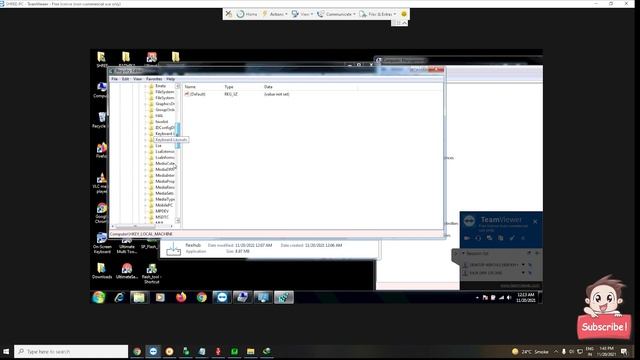
Task: Open the Help menu in Registry Editor
Action: coord(171,79)
